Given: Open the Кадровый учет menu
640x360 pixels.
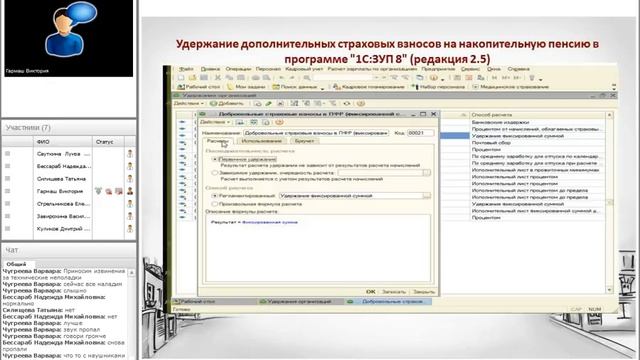Looking at the screenshot, I should [304, 69].
